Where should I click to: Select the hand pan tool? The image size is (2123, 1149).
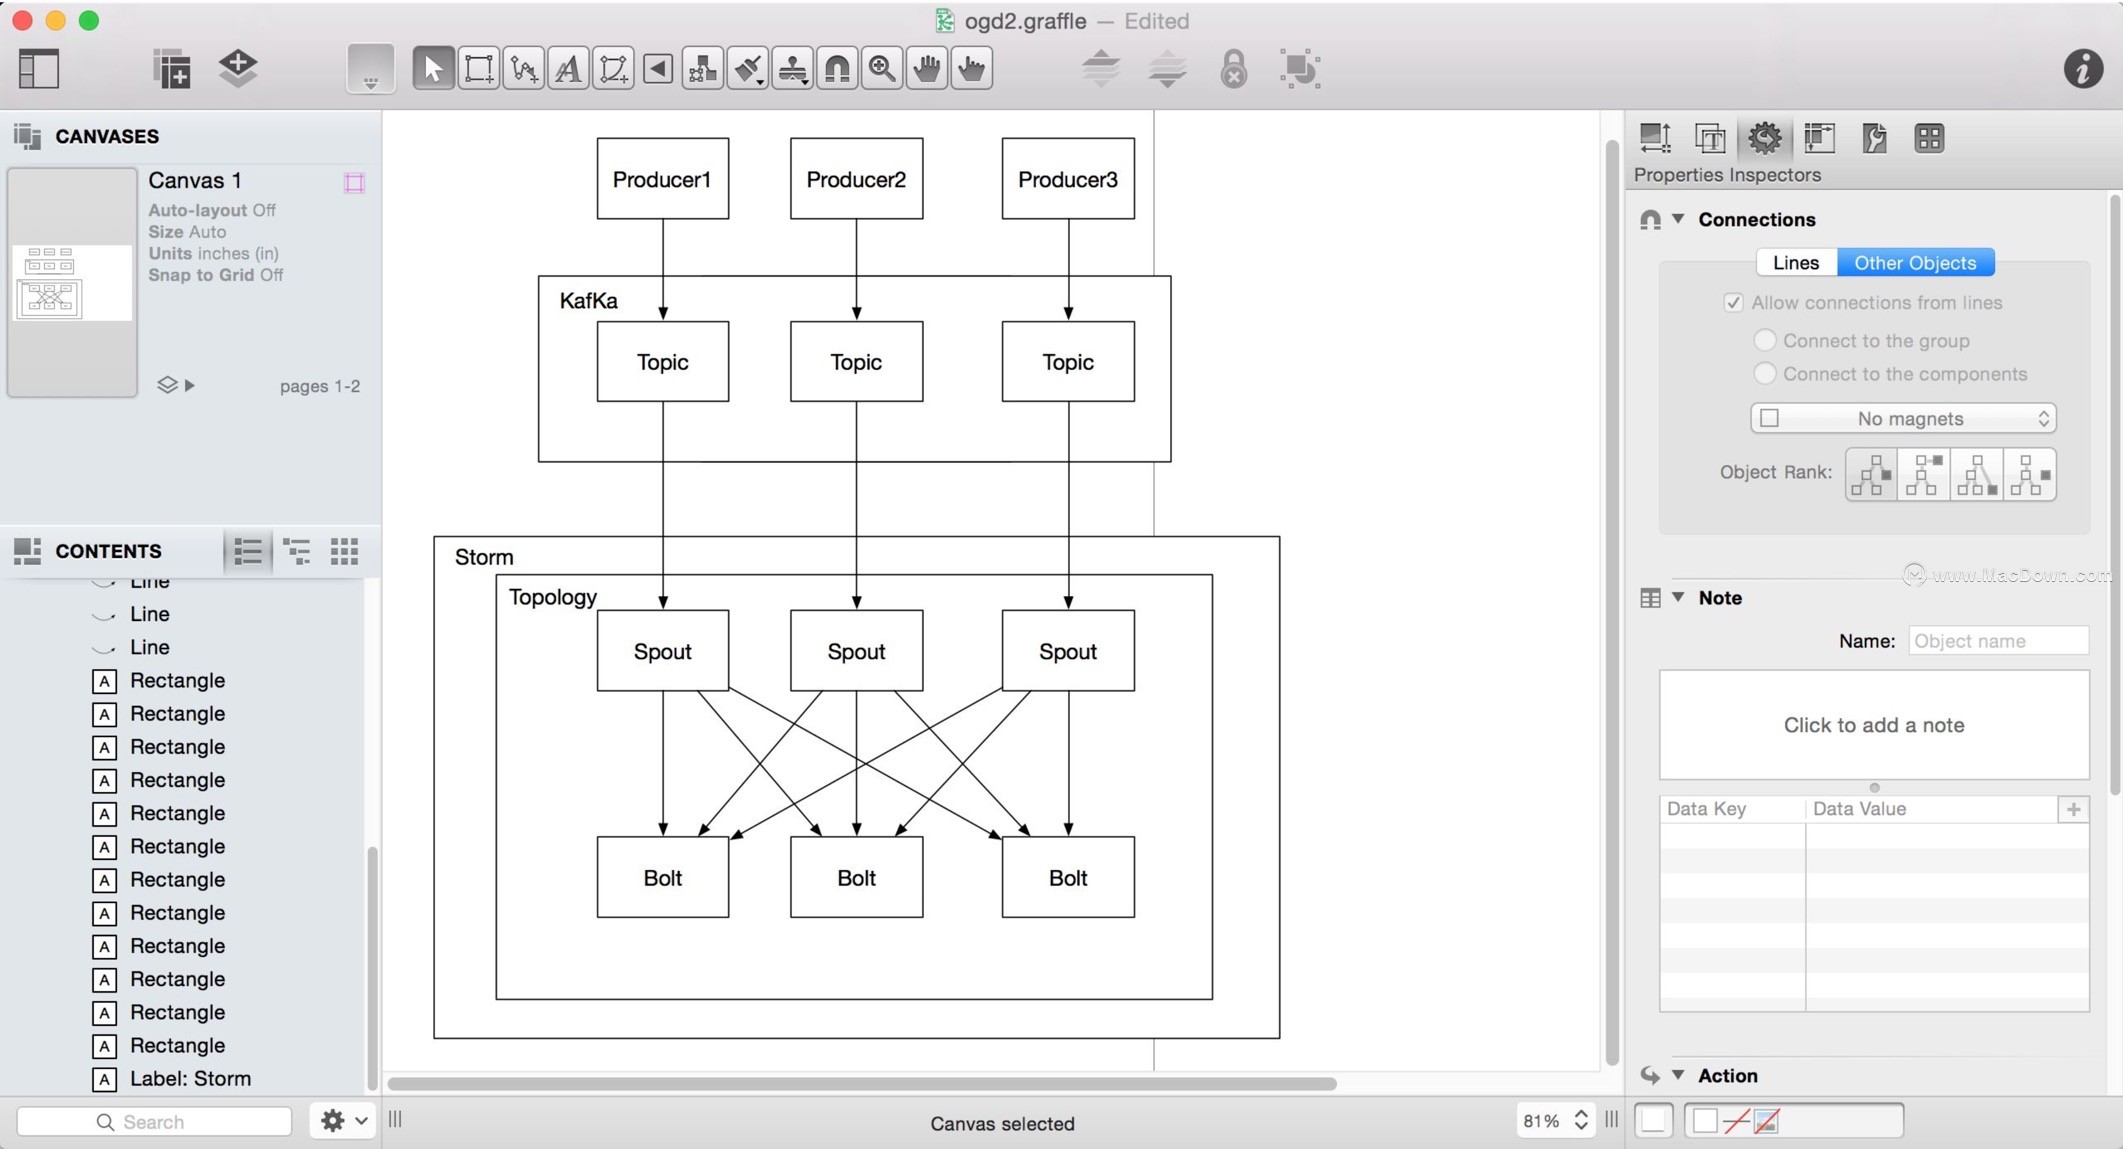(x=926, y=67)
